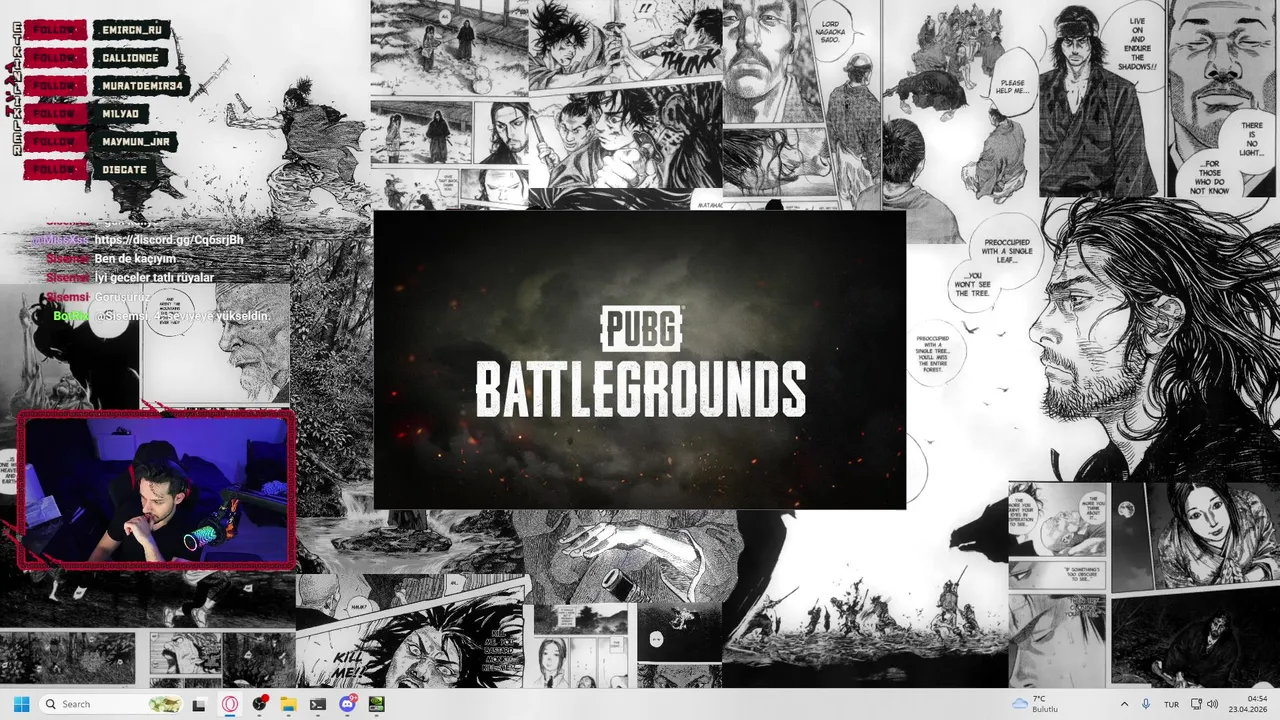
Task: Open the volume speaker tray icon
Action: [x=1213, y=704]
